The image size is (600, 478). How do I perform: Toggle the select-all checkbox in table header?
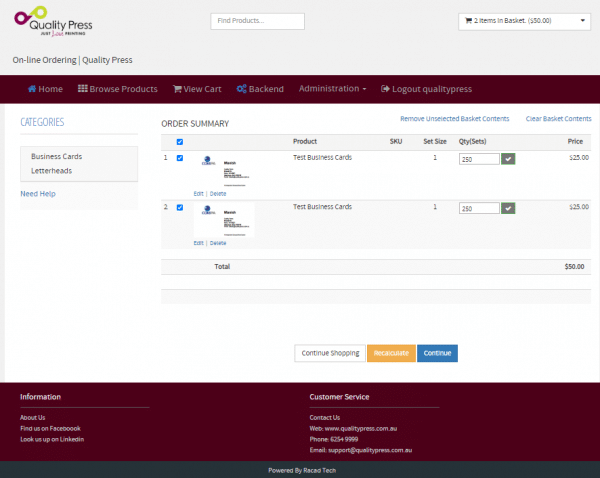pyautogui.click(x=180, y=142)
